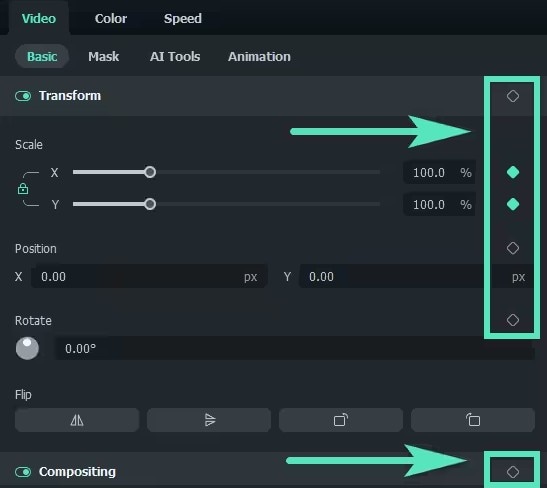Image resolution: width=547 pixels, height=488 pixels.
Task: Click the Position Y value field
Action: pyautogui.click(x=417, y=277)
